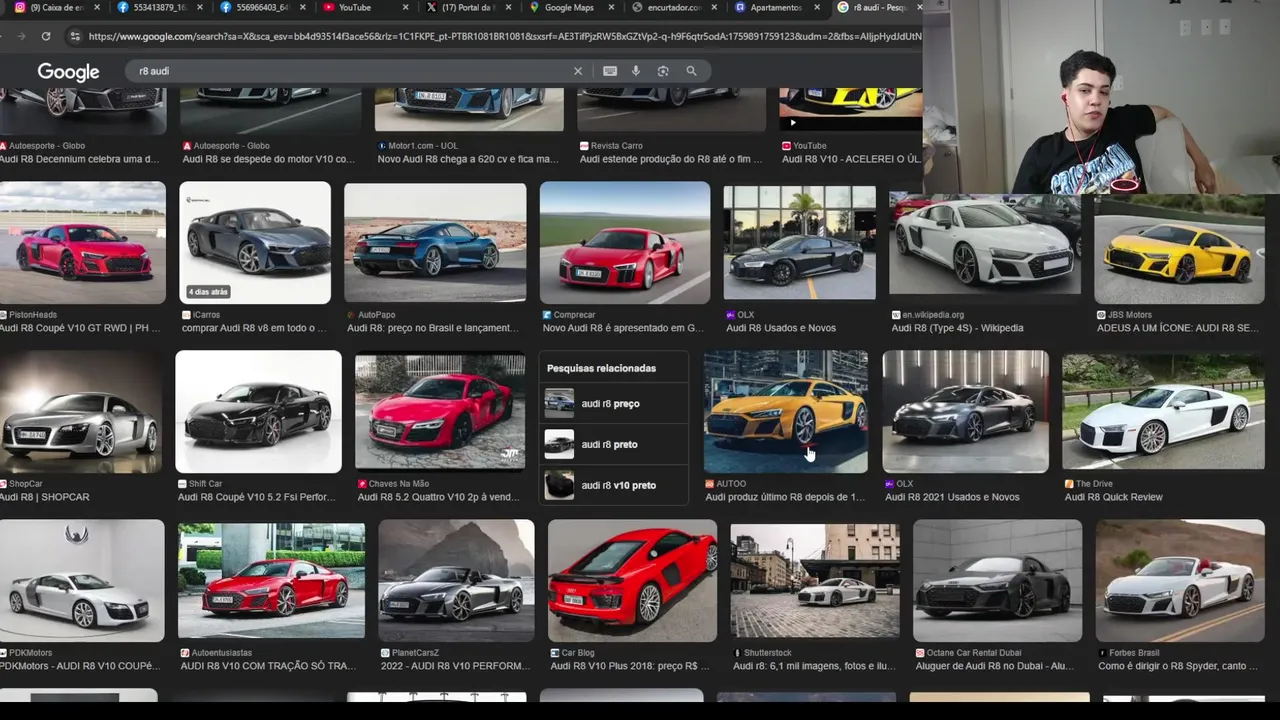This screenshot has width=1280, height=720.
Task: Close the Google Maps browser tab
Action: click(x=611, y=7)
